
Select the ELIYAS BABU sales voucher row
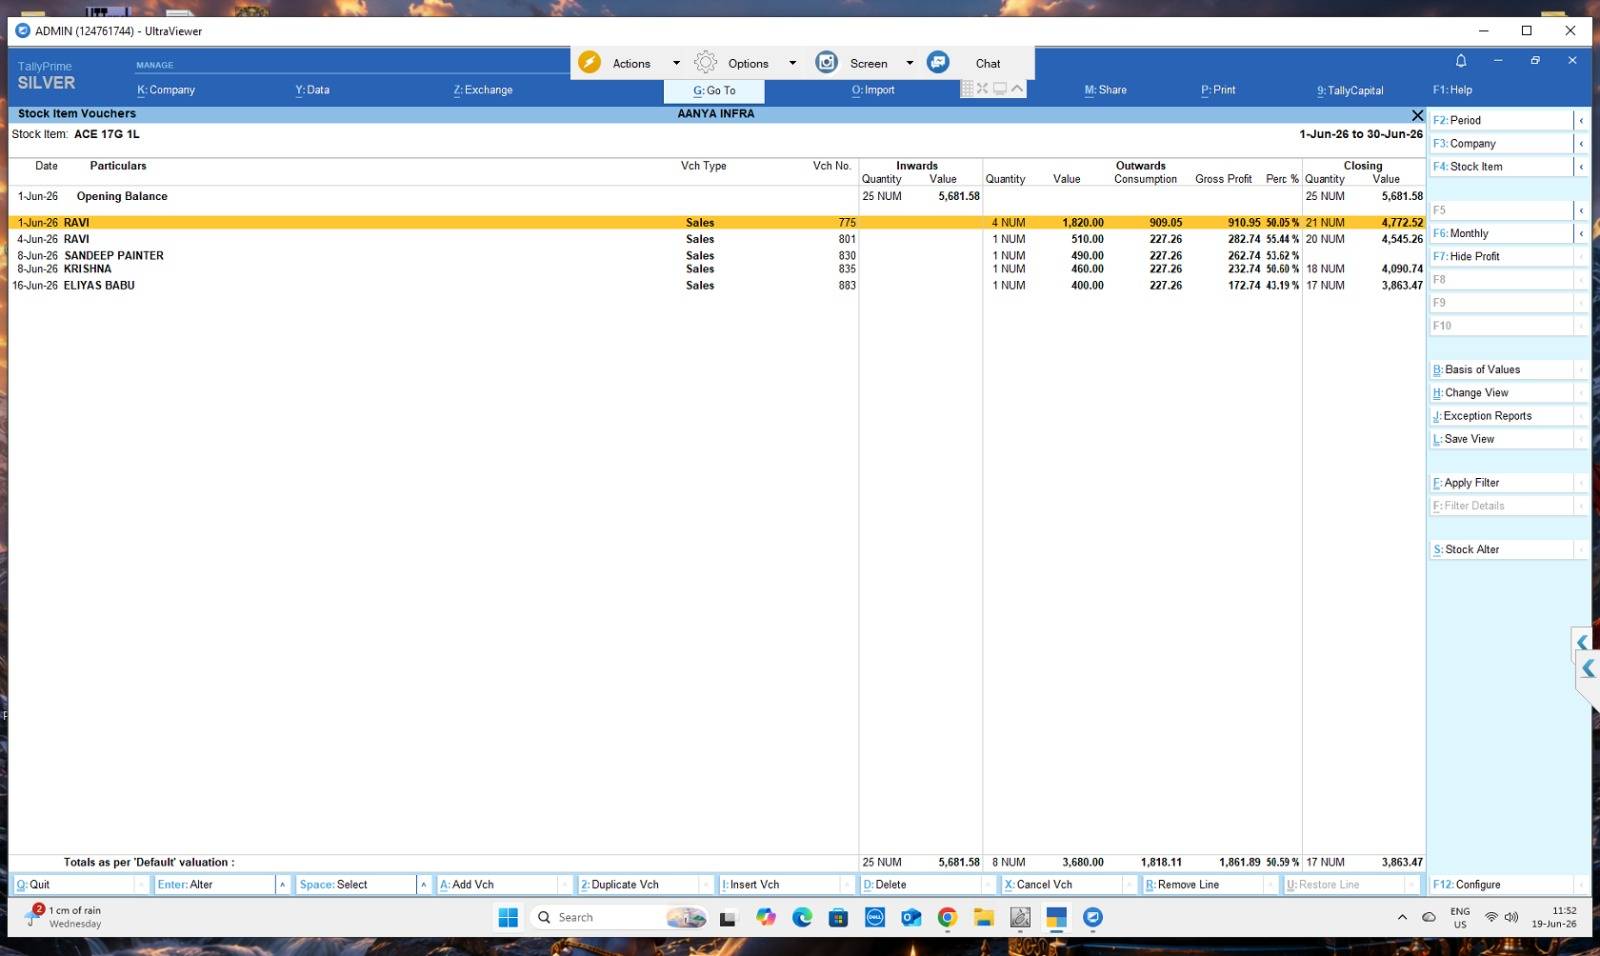(x=716, y=286)
